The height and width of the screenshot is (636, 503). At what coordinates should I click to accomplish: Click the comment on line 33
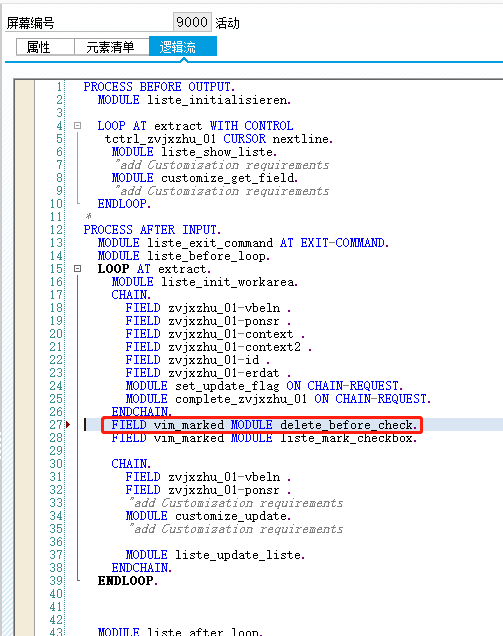pos(236,503)
